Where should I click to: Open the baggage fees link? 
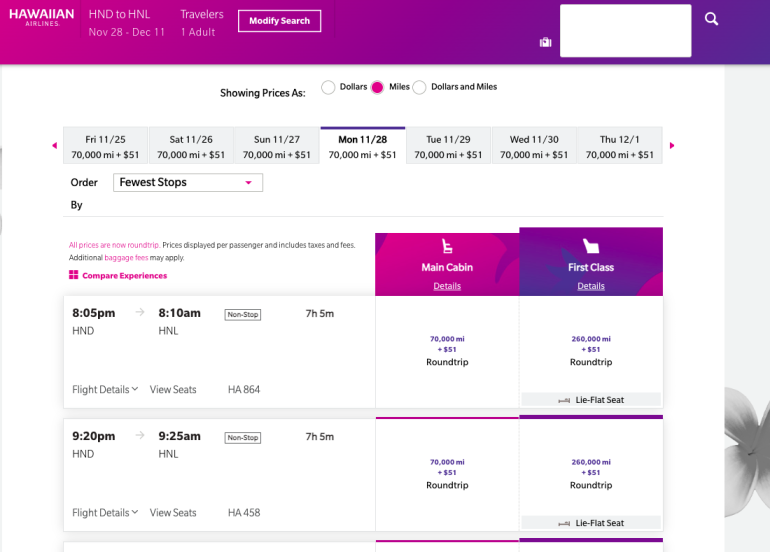128,257
